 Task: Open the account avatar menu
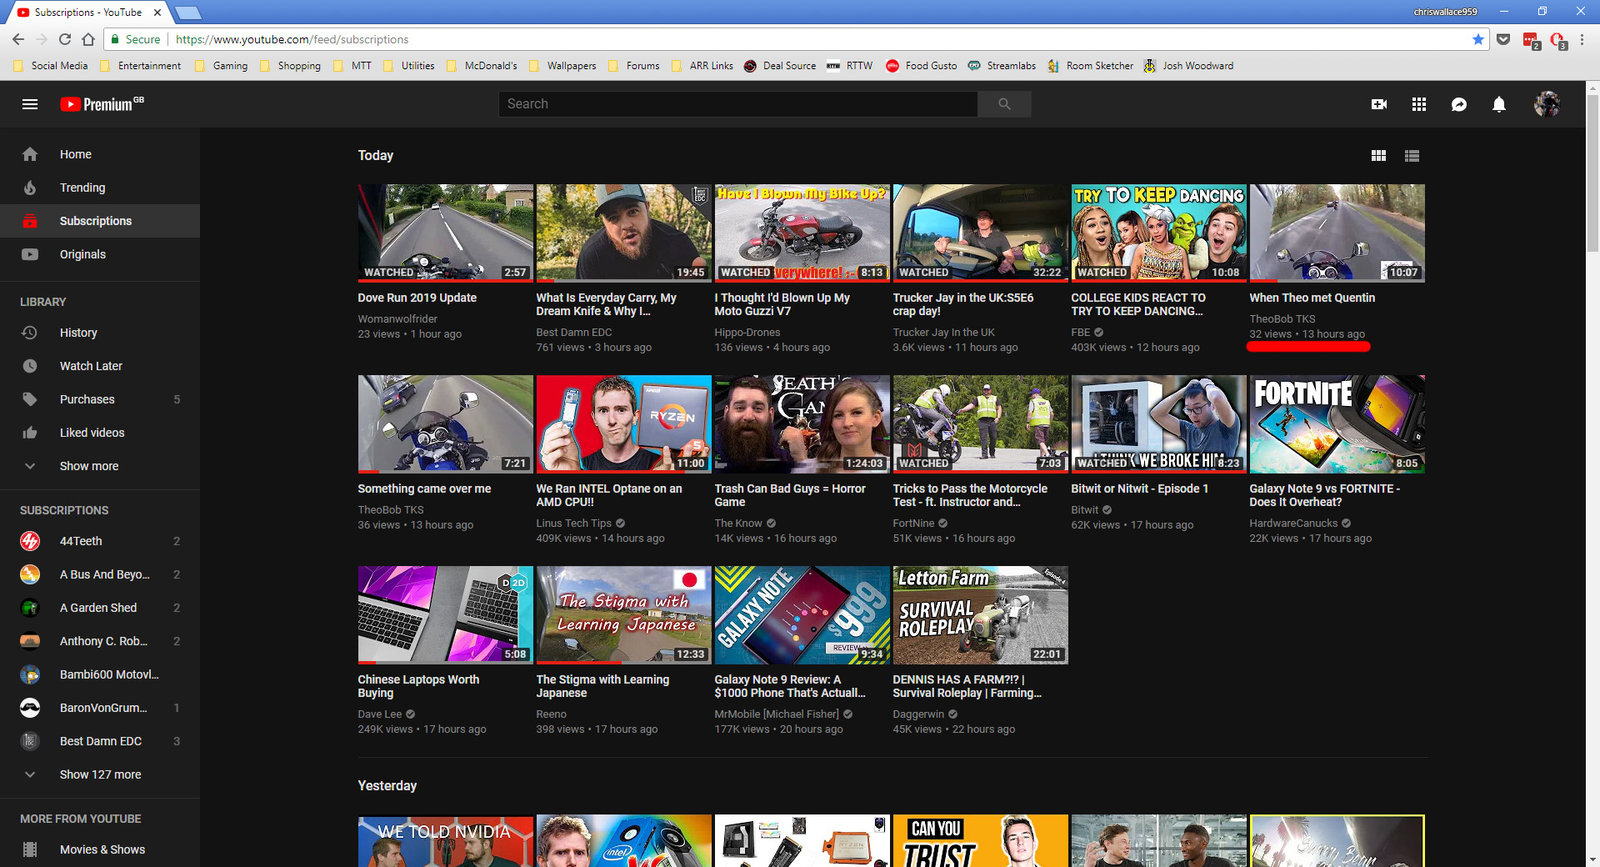1547,104
